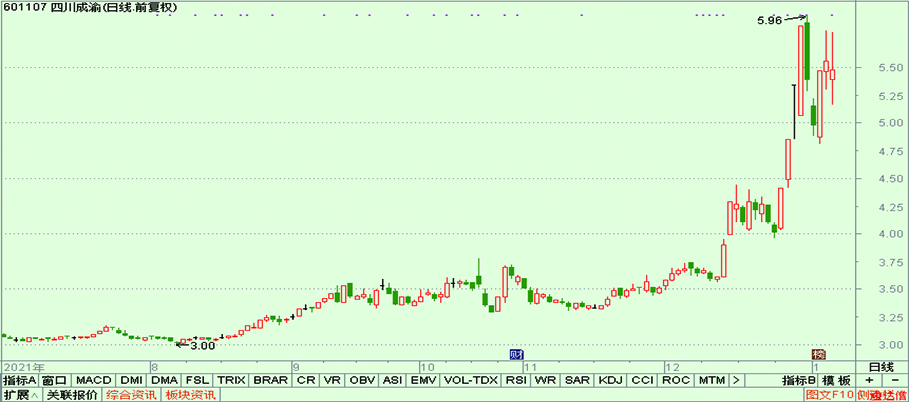This screenshot has width=909, height=402.
Task: Click the tall green candlestick at the 5.96 high
Action: click(807, 51)
